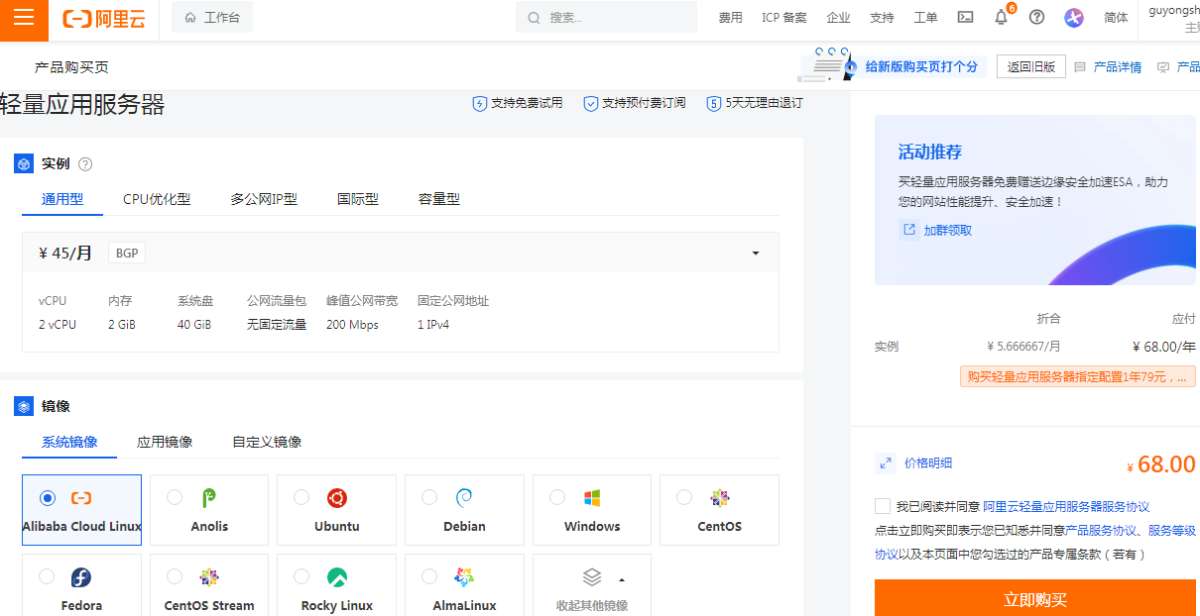The width and height of the screenshot is (1200, 616).
Task: Open the 简体 language selector
Action: (1116, 17)
